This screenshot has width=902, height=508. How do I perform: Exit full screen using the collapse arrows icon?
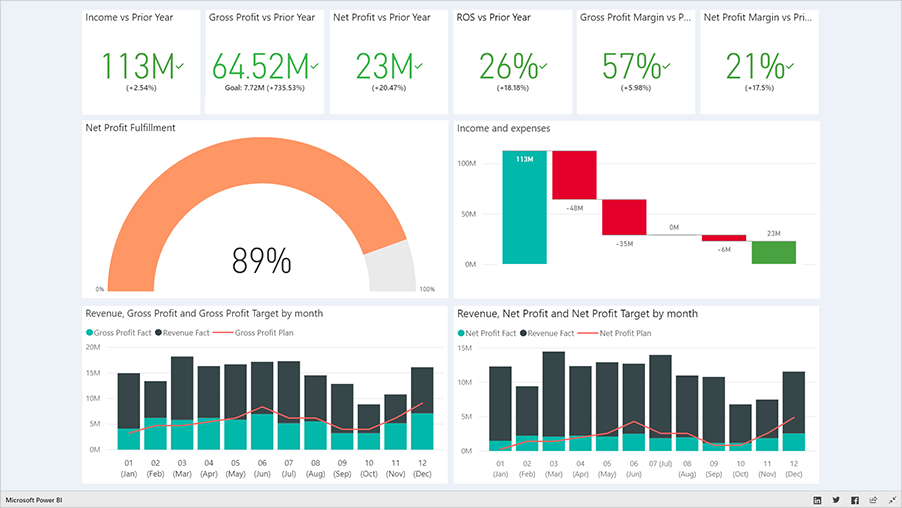[x=890, y=499]
